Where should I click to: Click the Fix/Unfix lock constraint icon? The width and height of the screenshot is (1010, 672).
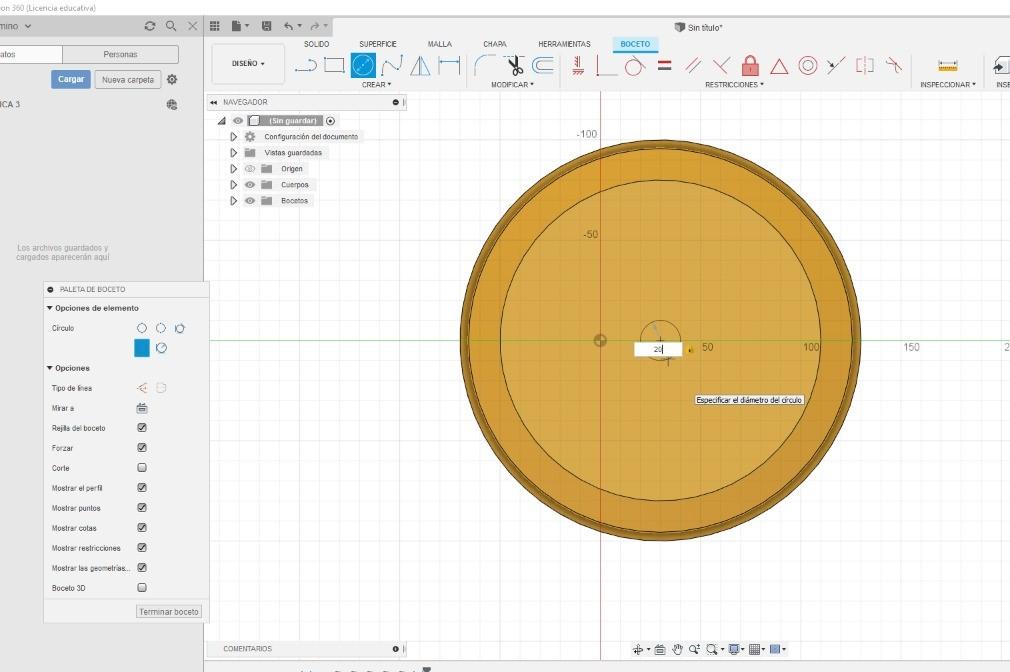click(750, 65)
